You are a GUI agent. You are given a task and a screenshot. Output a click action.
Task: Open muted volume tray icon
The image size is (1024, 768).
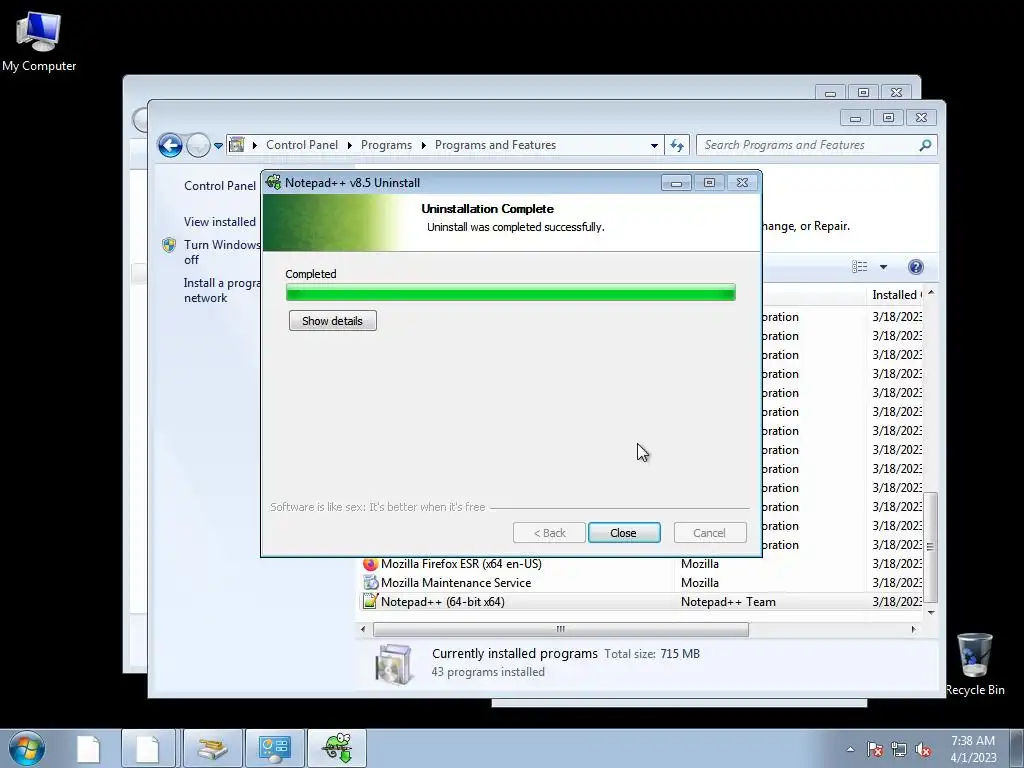[923, 750]
